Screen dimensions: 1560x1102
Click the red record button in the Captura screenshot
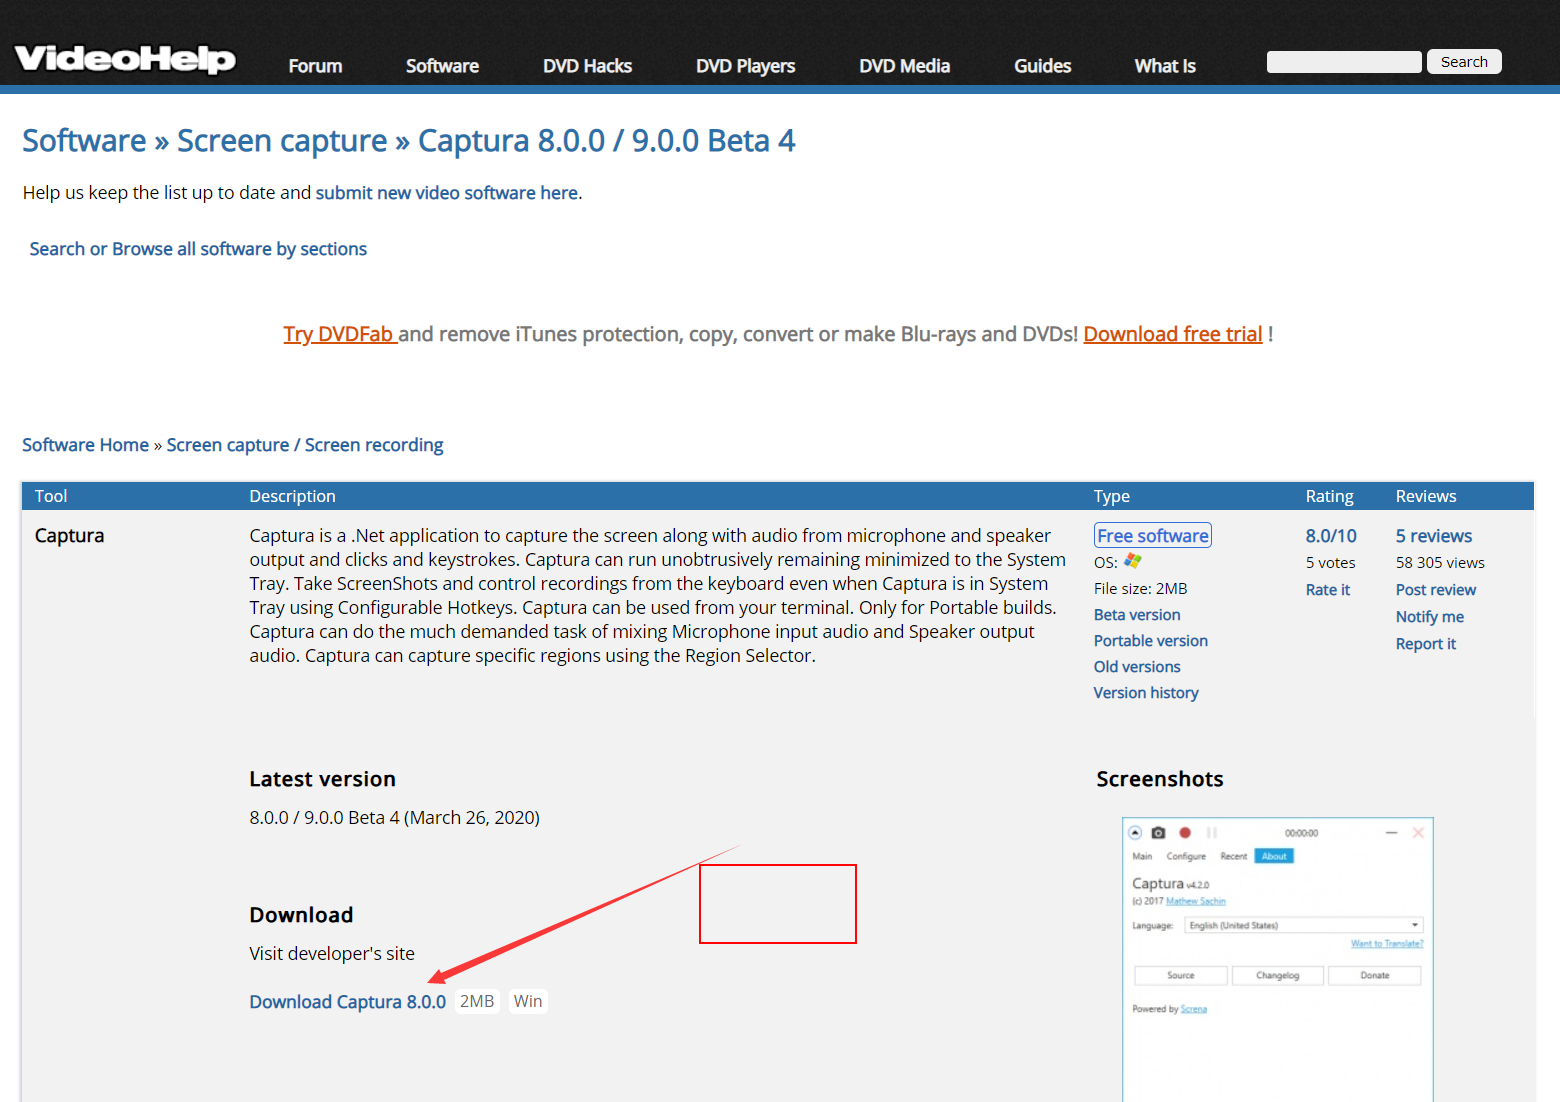(x=1185, y=832)
